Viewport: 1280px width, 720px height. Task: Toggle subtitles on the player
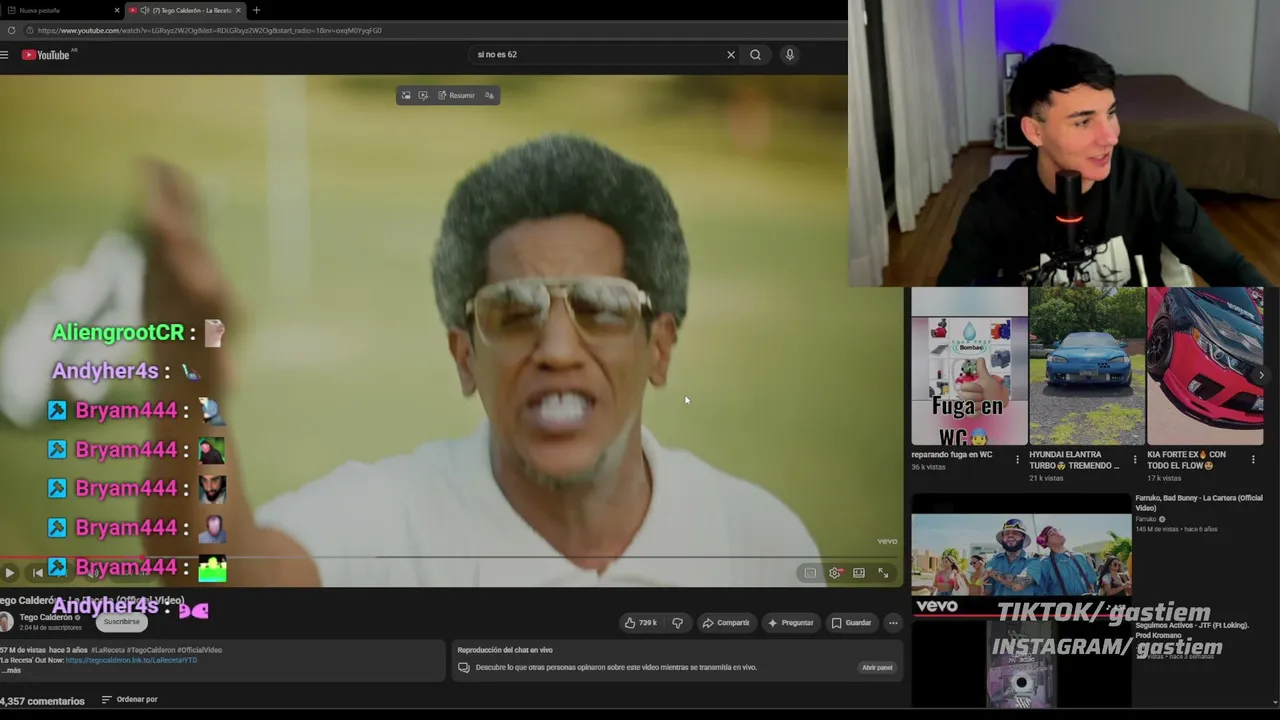pos(810,573)
